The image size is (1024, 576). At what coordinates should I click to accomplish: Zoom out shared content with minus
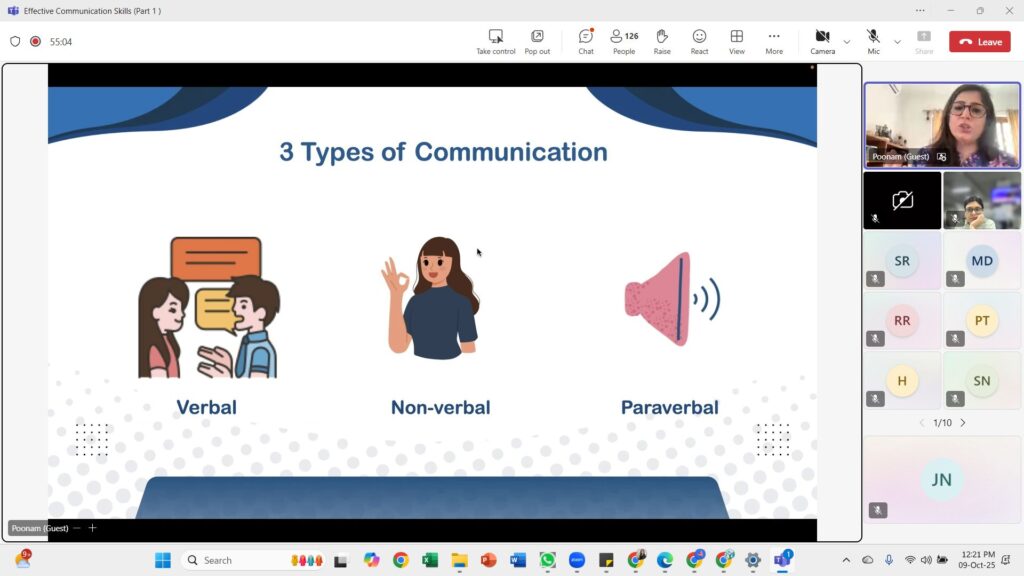[77, 528]
